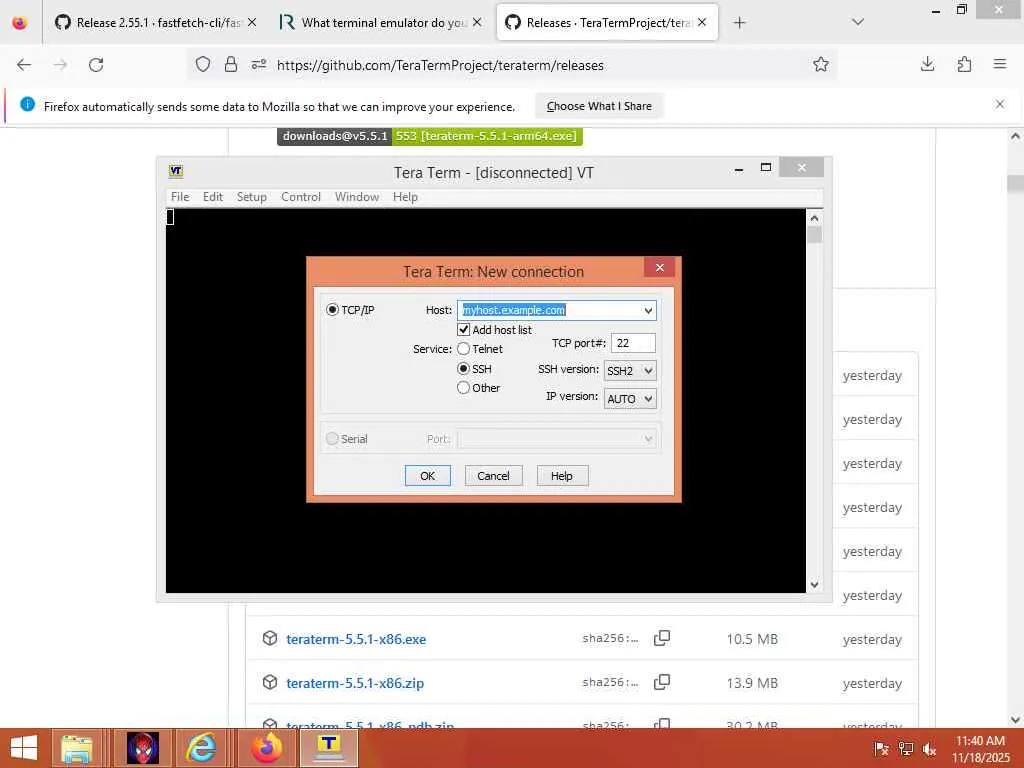Open a new tab with the plus icon
The height and width of the screenshot is (768, 1024).
(739, 23)
